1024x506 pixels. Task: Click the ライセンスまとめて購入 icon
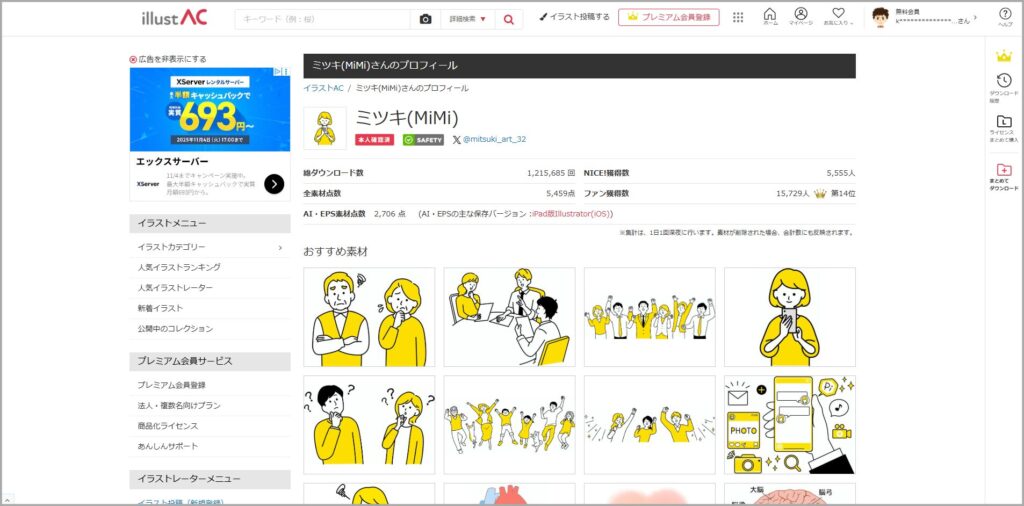[1003, 128]
